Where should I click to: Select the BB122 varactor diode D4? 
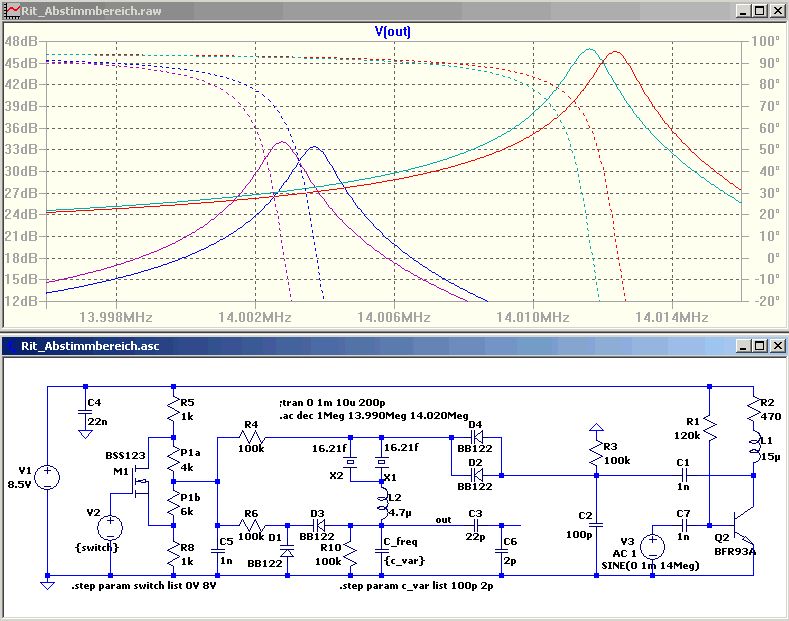(476, 436)
